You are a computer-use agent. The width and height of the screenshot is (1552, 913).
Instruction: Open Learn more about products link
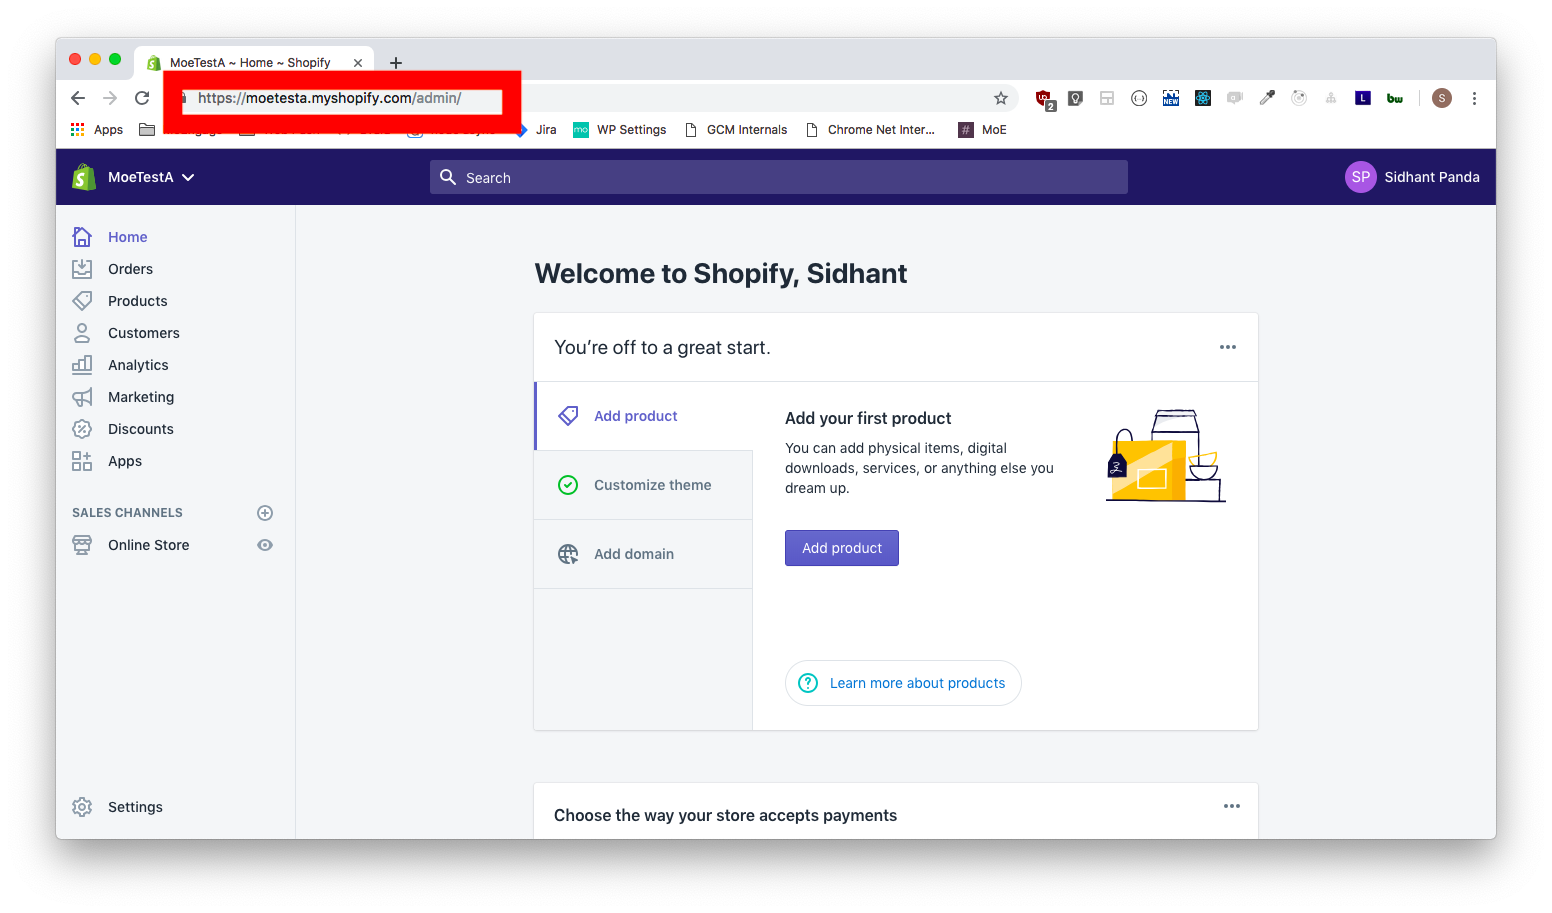coord(903,683)
